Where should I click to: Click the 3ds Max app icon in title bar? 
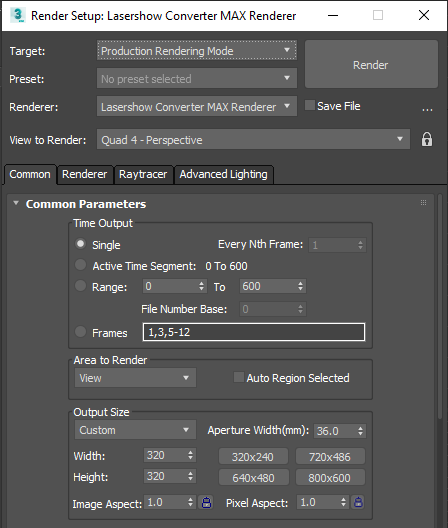pyautogui.click(x=17, y=15)
